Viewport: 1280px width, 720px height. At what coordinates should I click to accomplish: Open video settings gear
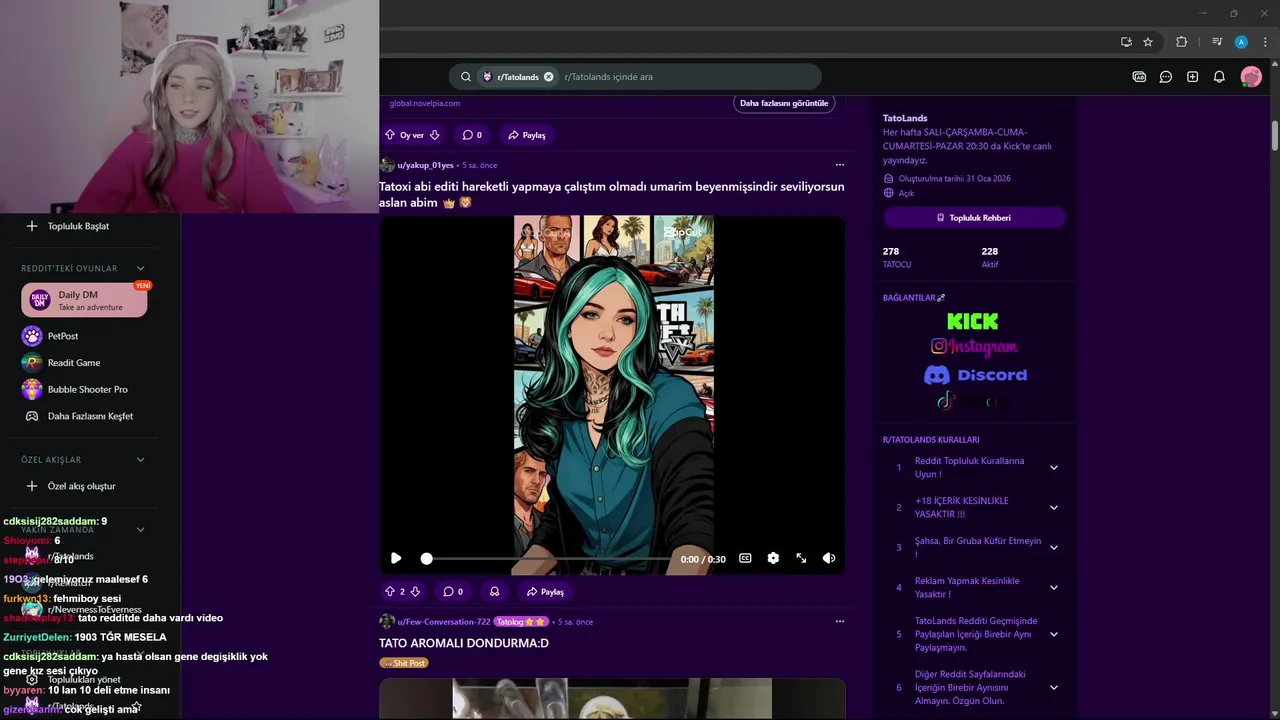[x=773, y=558]
